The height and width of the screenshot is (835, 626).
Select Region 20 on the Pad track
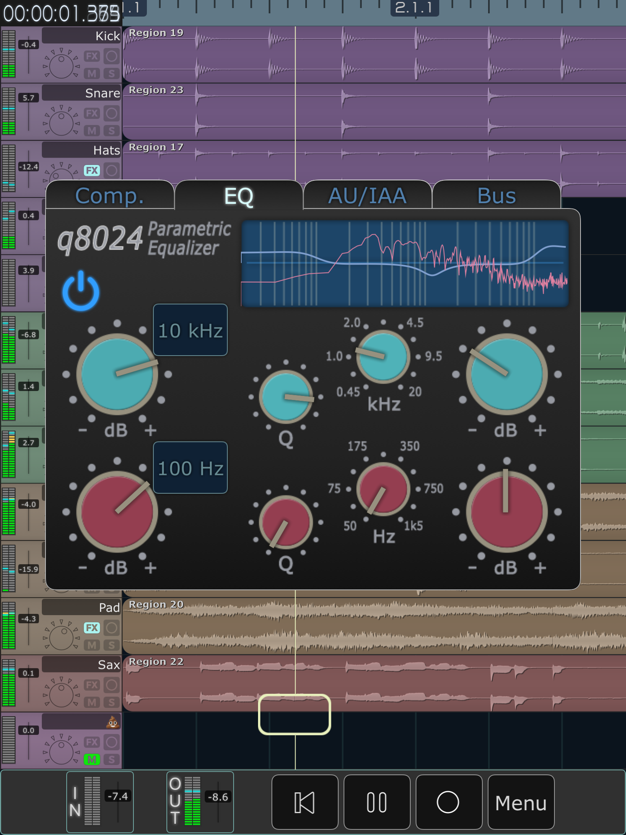tap(370, 626)
